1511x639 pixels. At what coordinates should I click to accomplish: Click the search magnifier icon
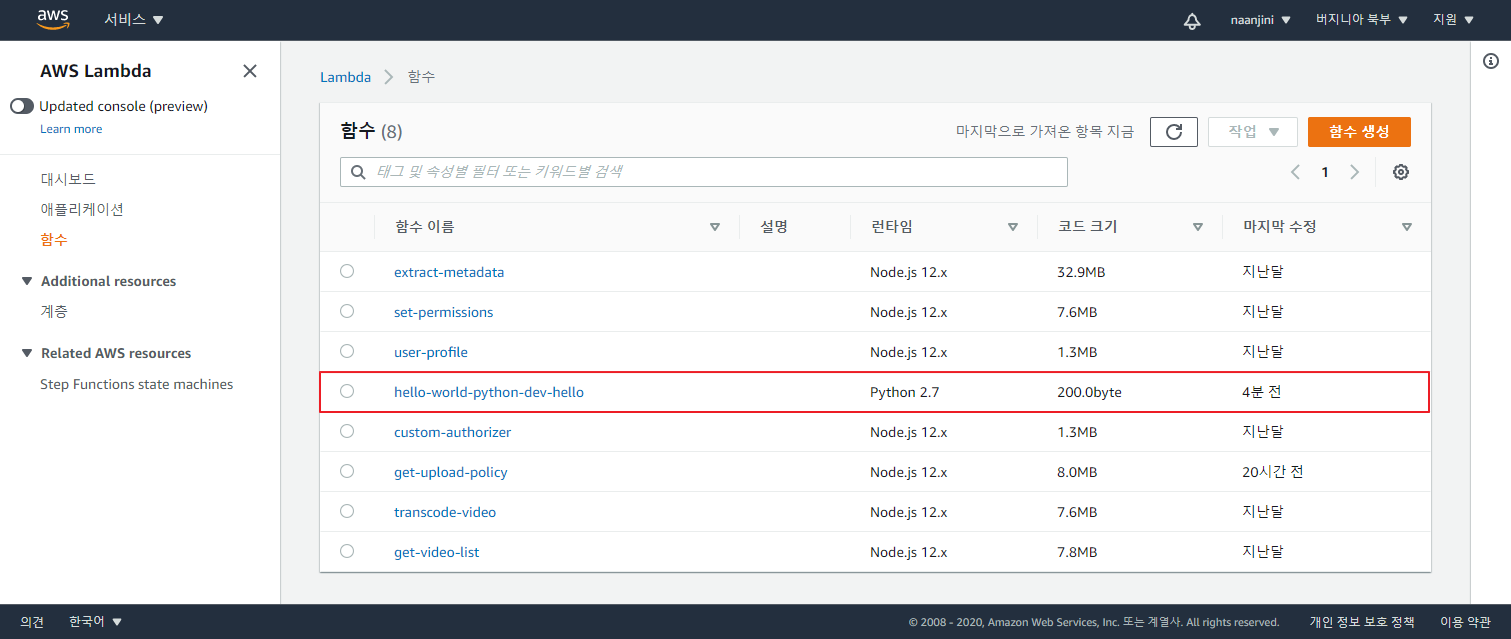359,172
